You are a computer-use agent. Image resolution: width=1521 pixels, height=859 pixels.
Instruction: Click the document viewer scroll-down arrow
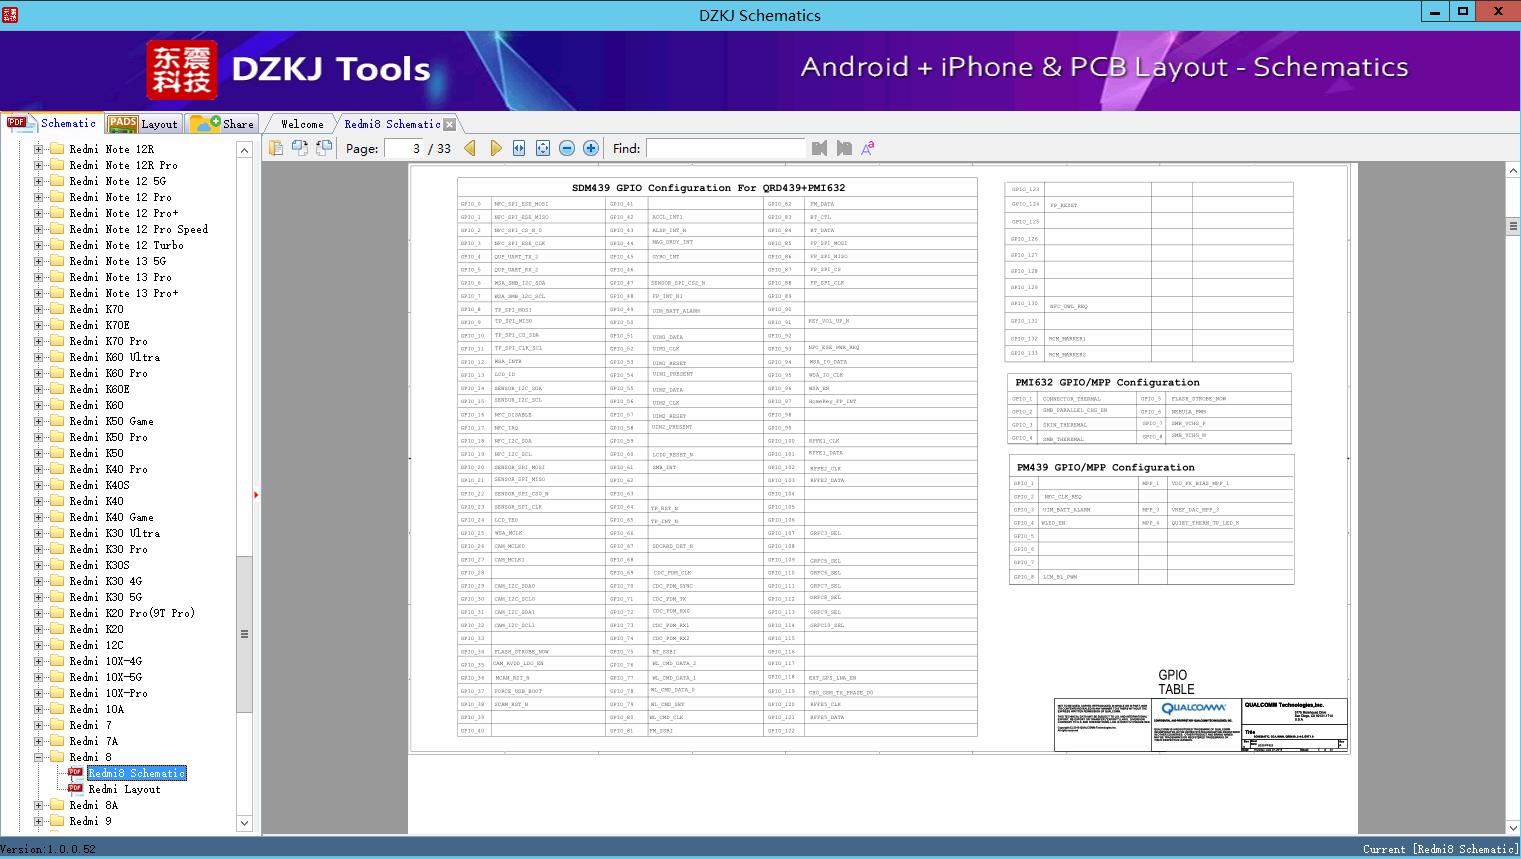click(x=1513, y=827)
